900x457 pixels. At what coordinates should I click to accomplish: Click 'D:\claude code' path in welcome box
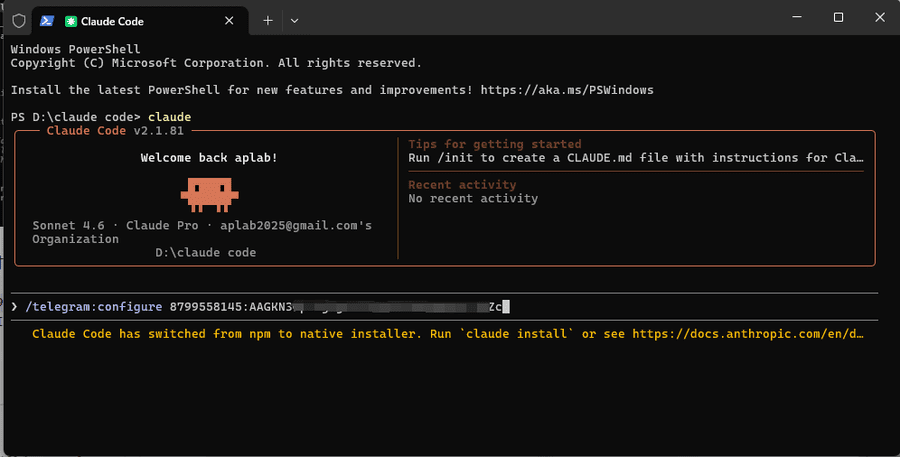pos(205,253)
